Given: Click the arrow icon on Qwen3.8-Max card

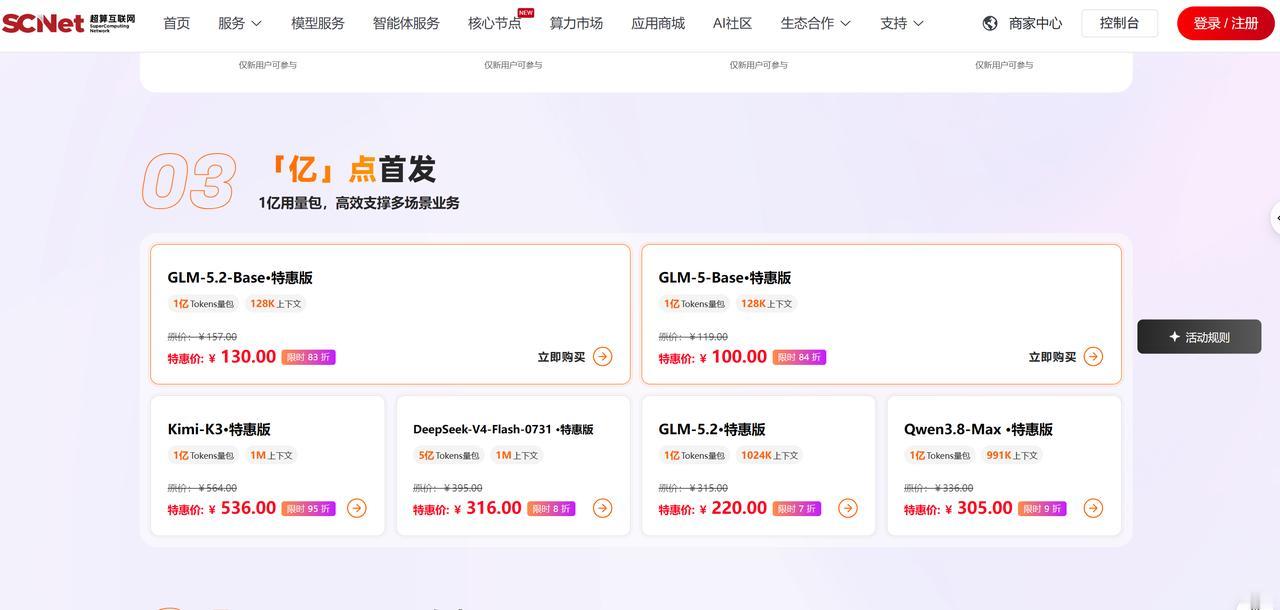Looking at the screenshot, I should 1093,508.
